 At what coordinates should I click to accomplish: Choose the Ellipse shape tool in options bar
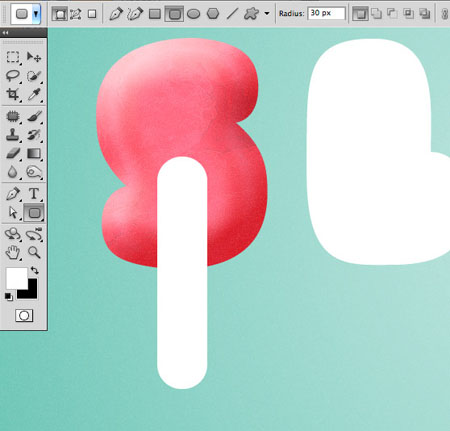[194, 14]
